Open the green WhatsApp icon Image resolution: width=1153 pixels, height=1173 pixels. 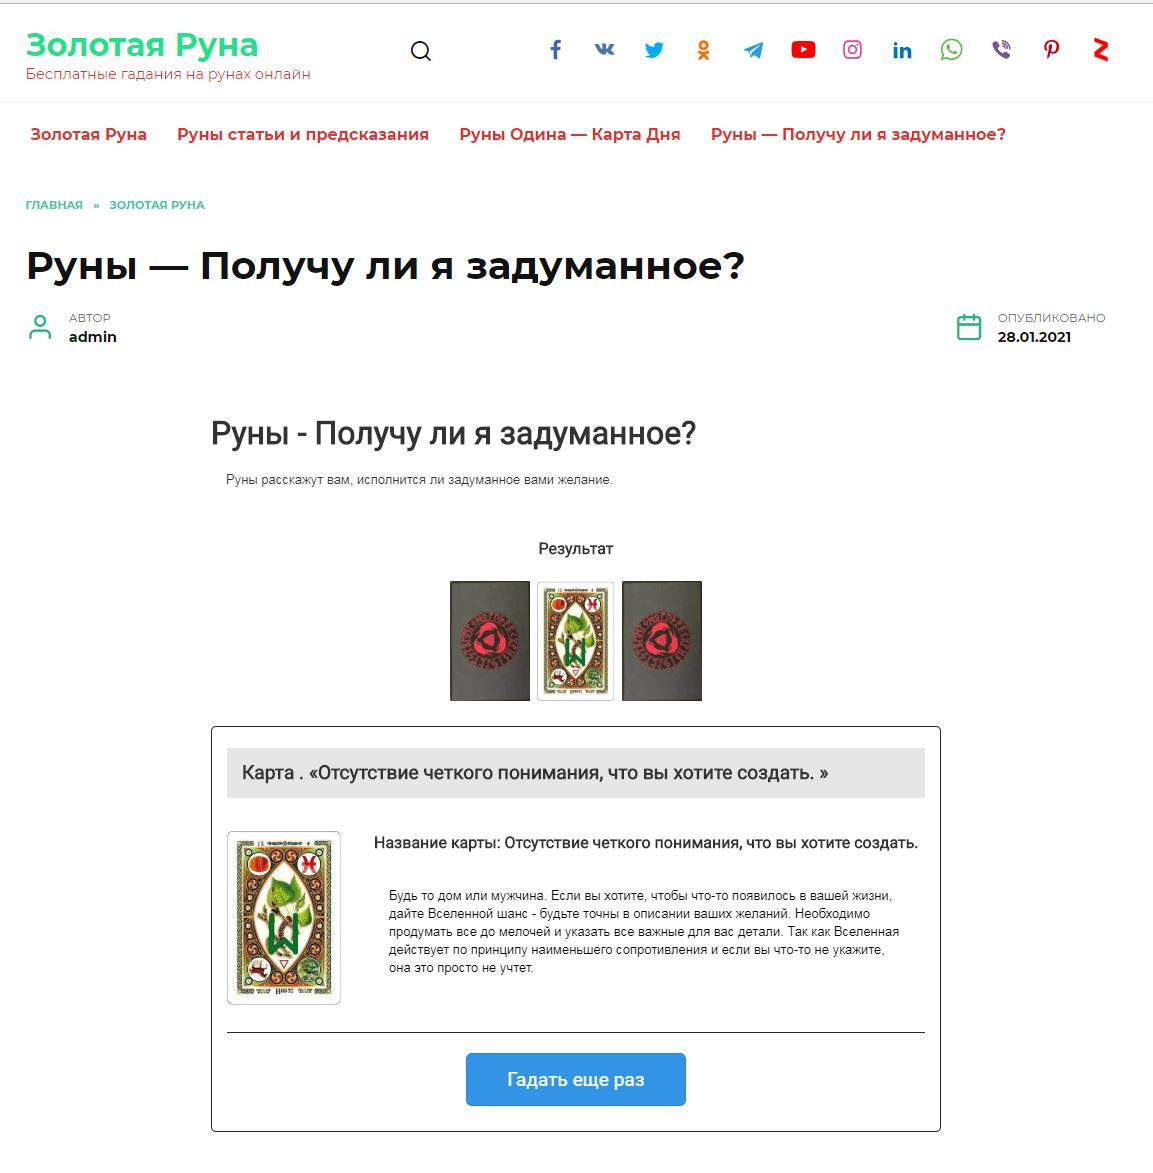coord(951,50)
